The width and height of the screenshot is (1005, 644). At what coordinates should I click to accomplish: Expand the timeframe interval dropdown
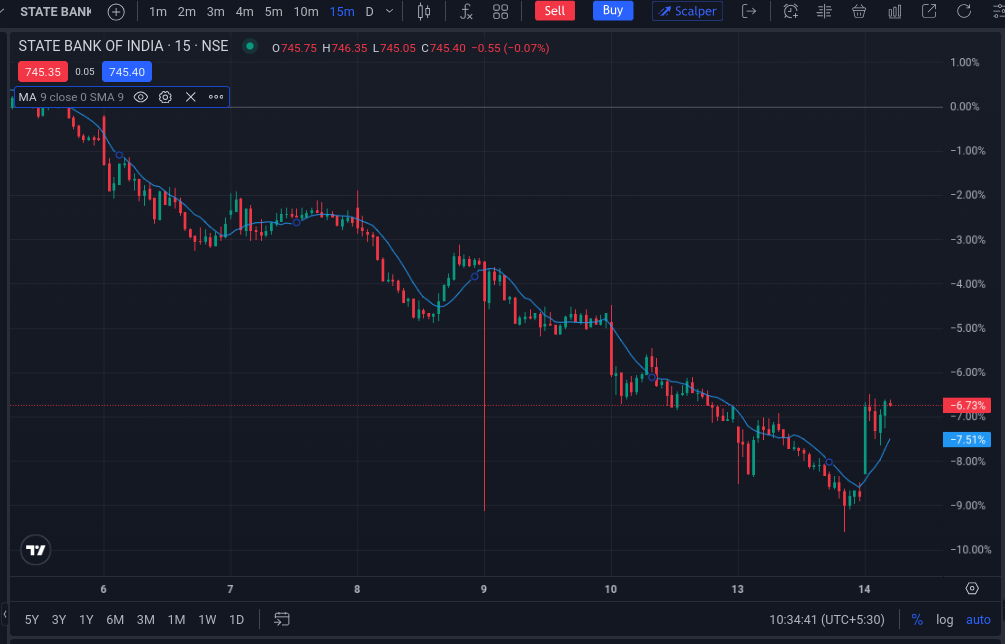click(x=389, y=12)
